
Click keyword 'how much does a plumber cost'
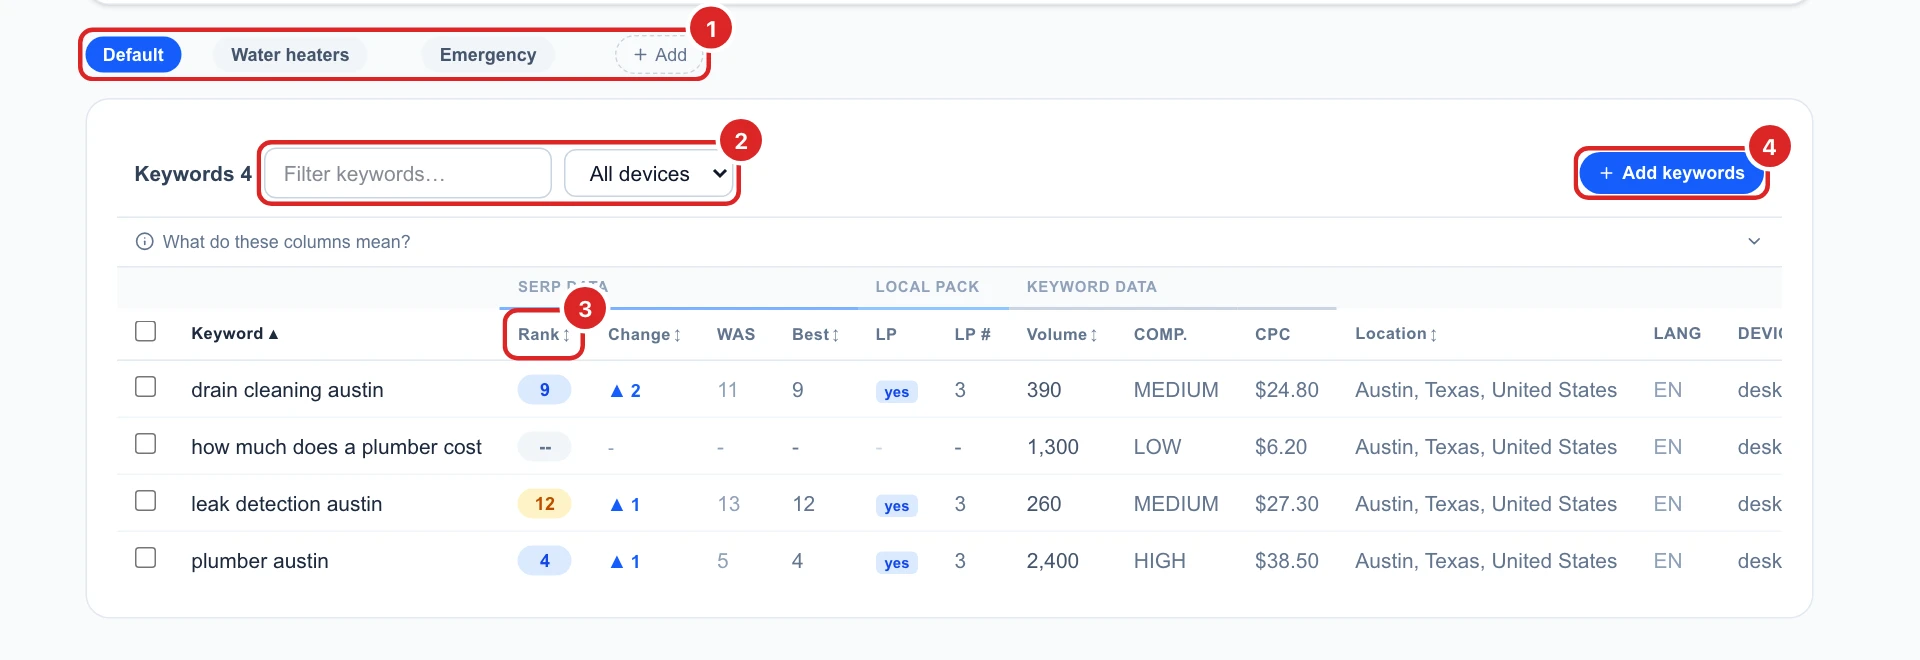pyautogui.click(x=336, y=447)
